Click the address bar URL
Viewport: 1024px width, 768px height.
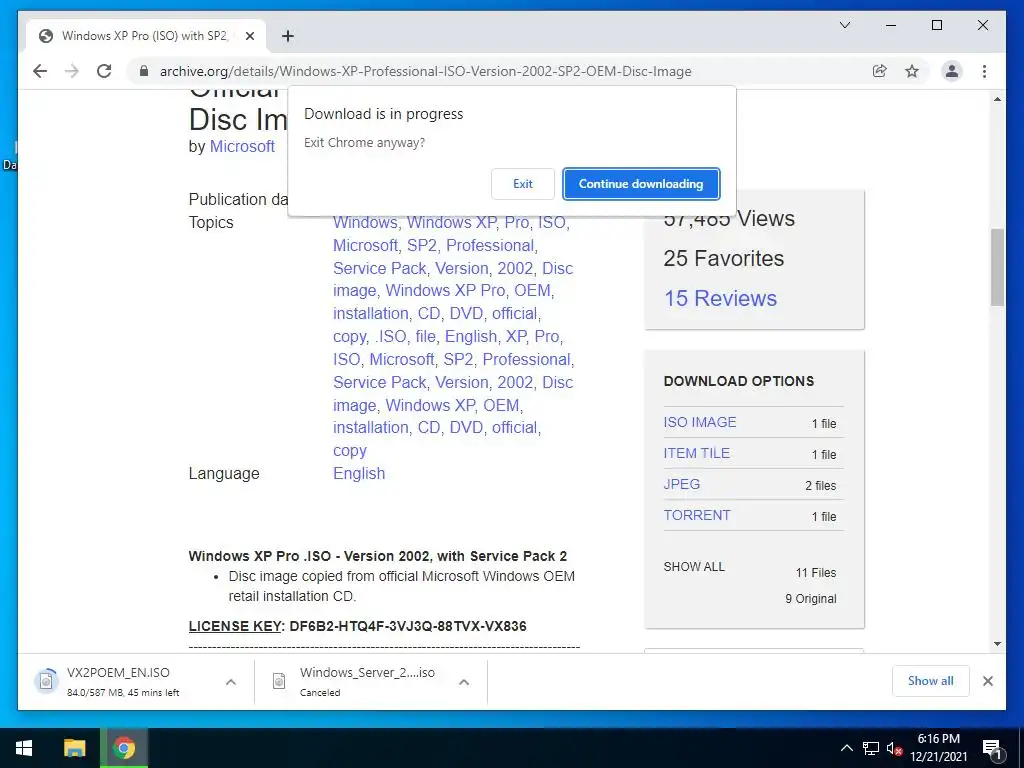pyautogui.click(x=425, y=71)
